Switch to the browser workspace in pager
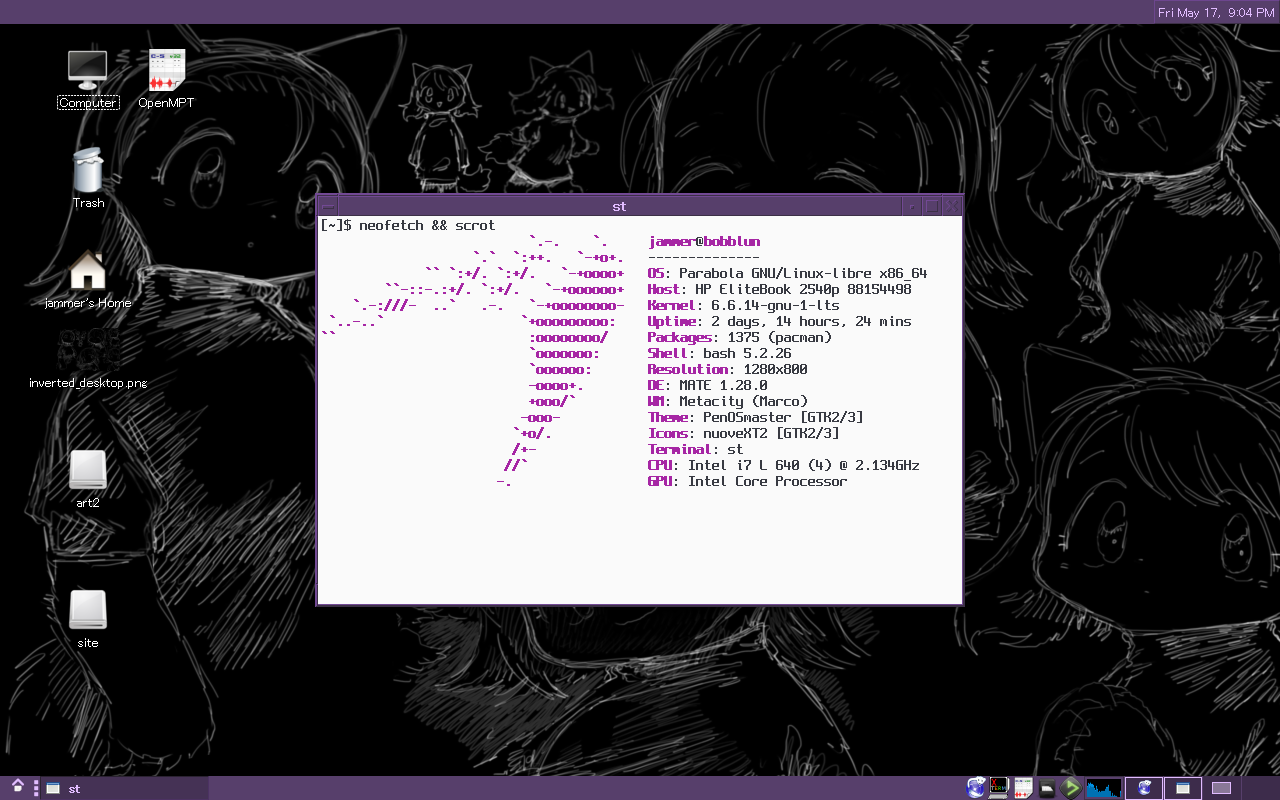 click(1144, 788)
